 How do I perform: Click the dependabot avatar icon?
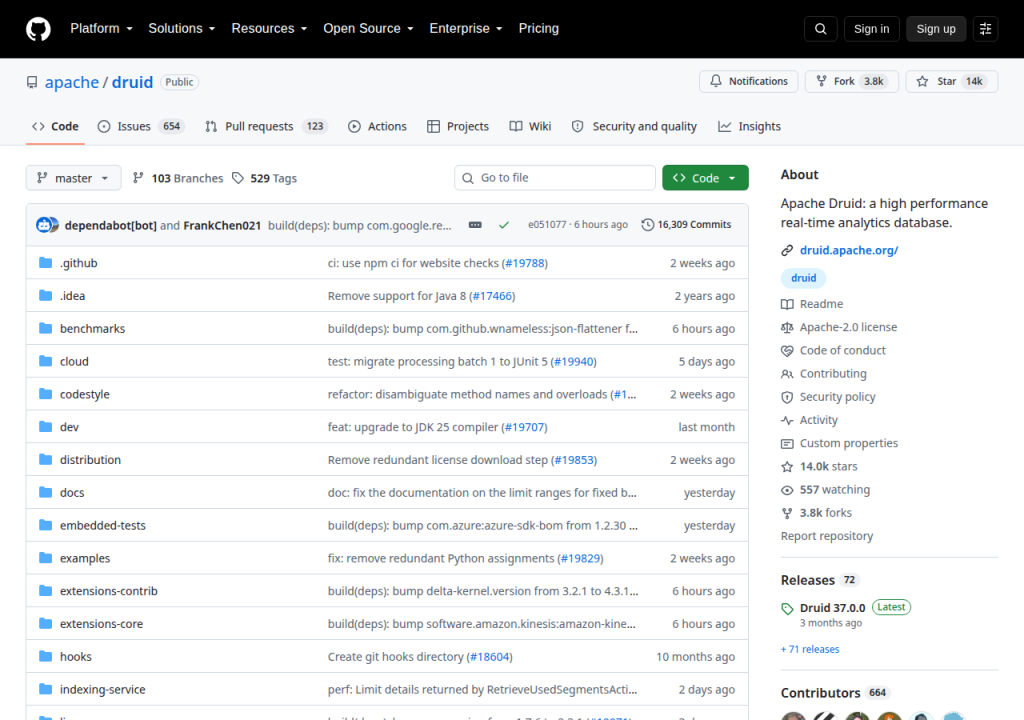(44, 225)
